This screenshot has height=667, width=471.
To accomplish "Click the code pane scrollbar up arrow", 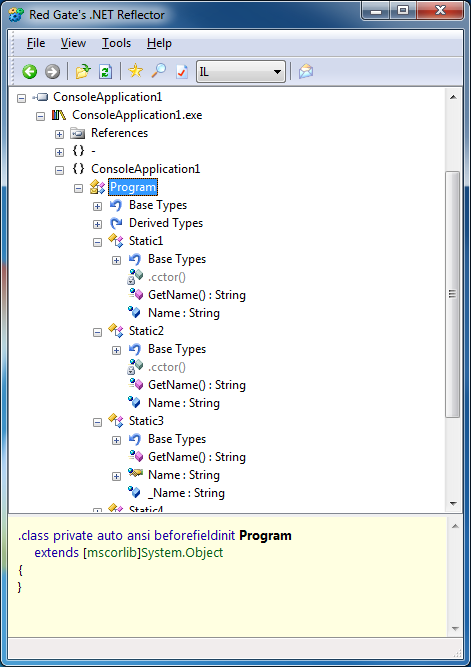I will [x=455, y=527].
